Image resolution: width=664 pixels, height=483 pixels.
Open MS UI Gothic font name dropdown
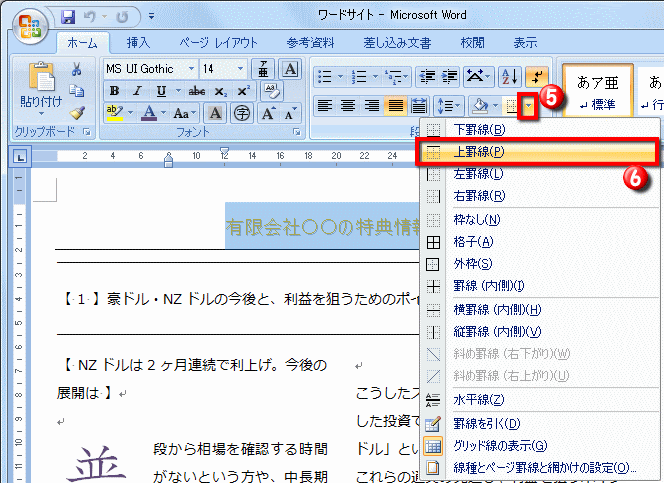coord(191,69)
